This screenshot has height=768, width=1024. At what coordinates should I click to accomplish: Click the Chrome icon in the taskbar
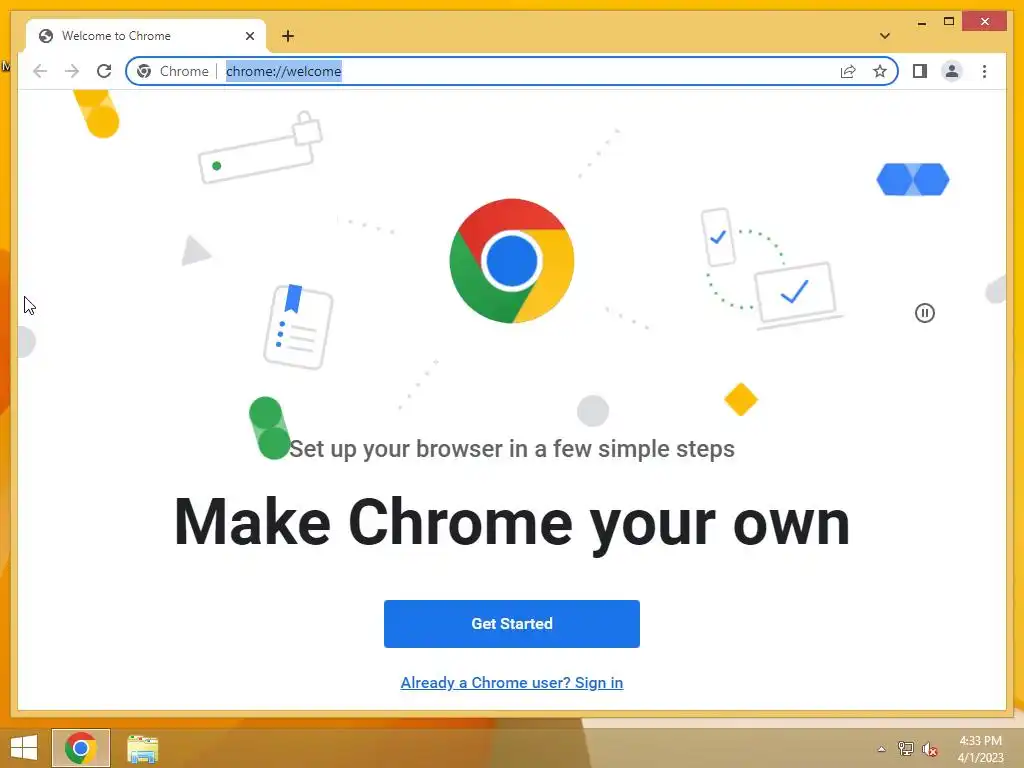pyautogui.click(x=81, y=748)
